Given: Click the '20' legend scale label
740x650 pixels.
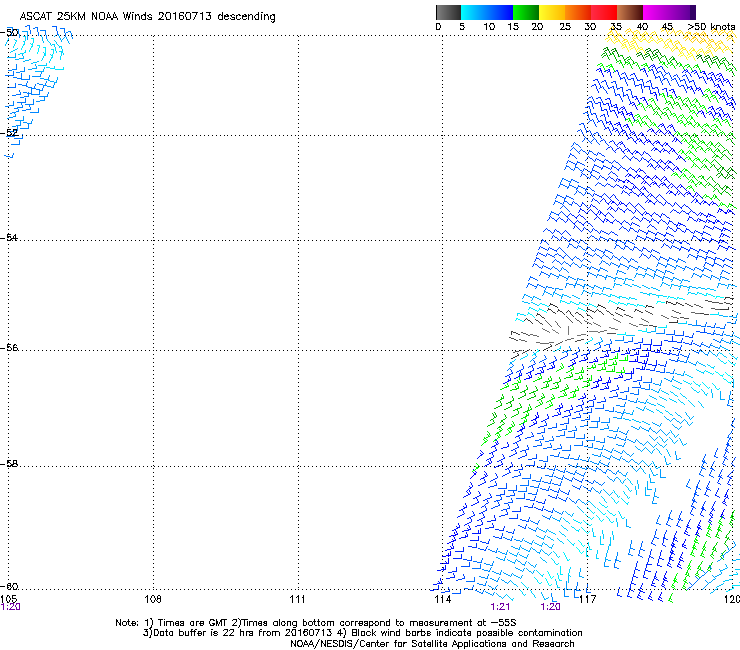Looking at the screenshot, I should [x=537, y=27].
